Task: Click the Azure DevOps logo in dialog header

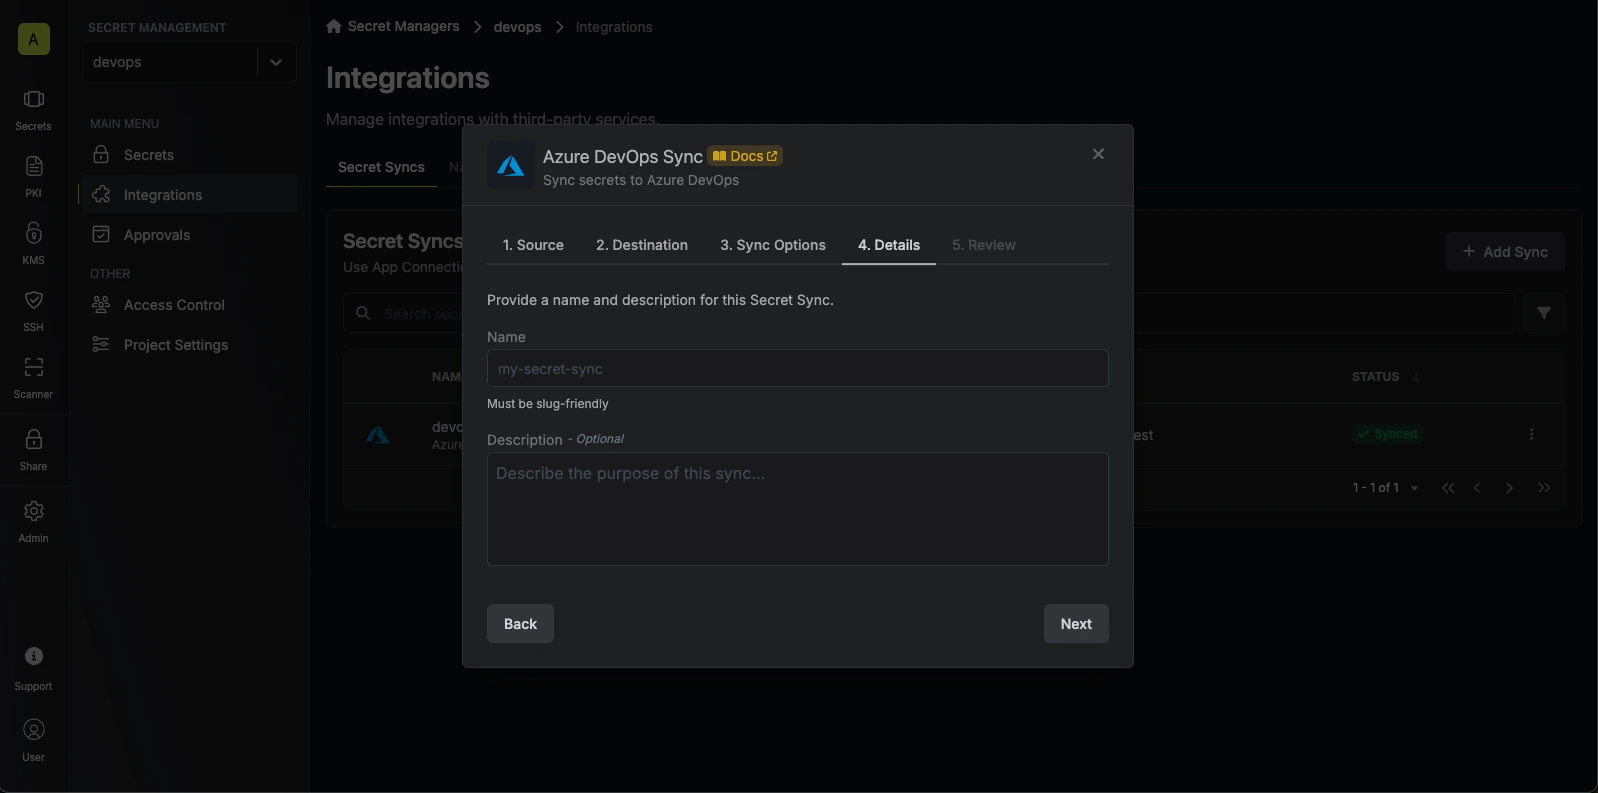Action: click(x=511, y=166)
